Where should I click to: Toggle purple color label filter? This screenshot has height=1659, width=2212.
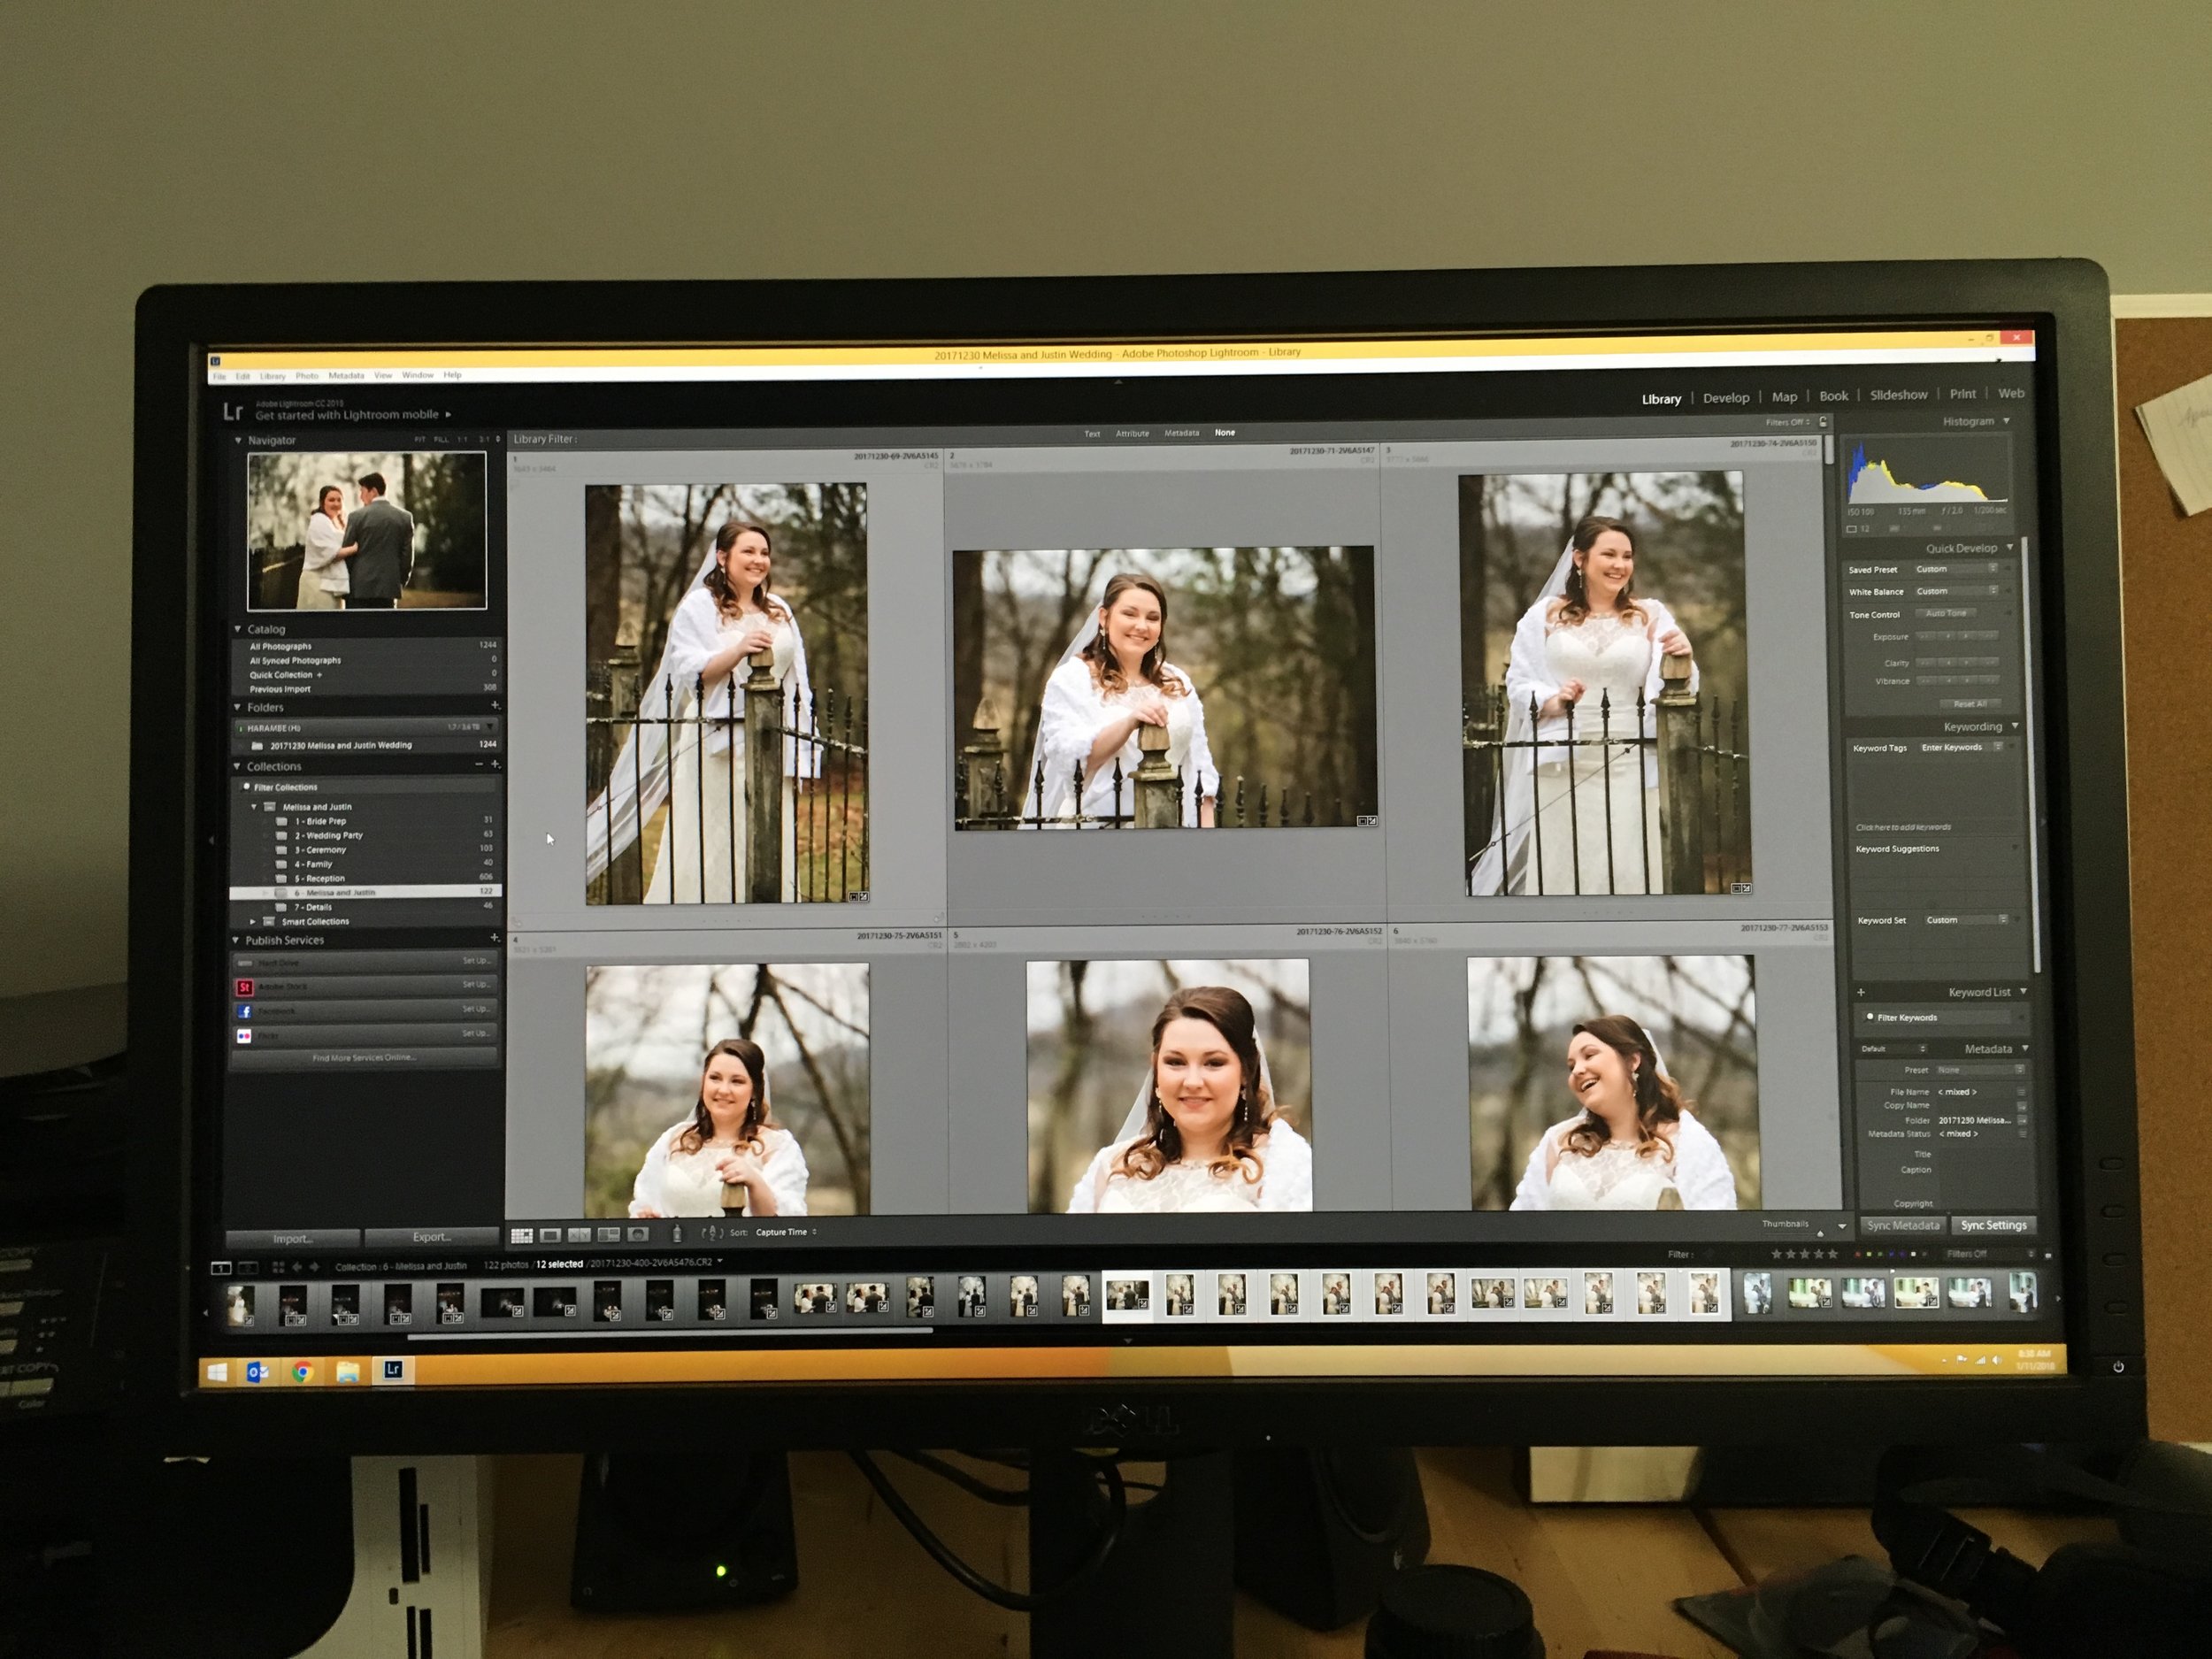click(1901, 1254)
